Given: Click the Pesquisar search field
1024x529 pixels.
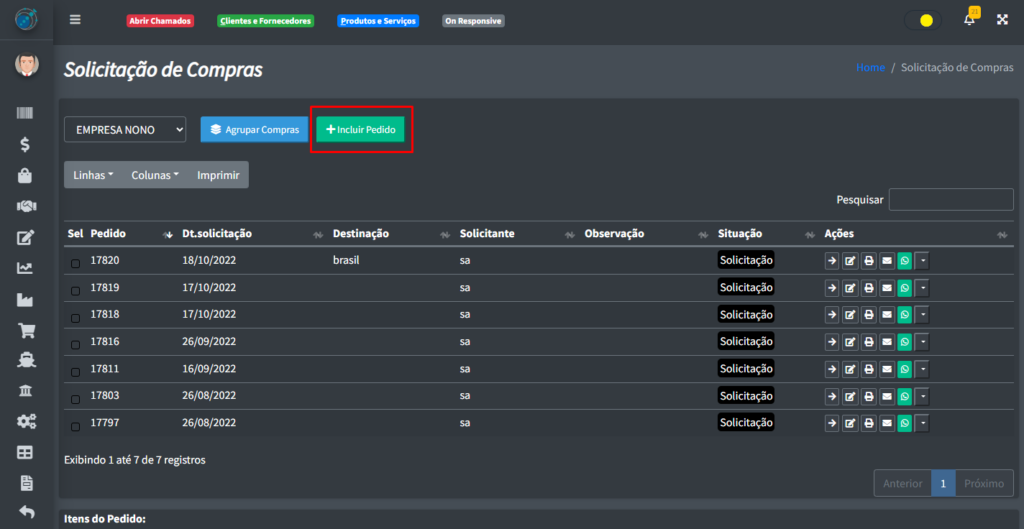Looking at the screenshot, I should tap(950, 200).
